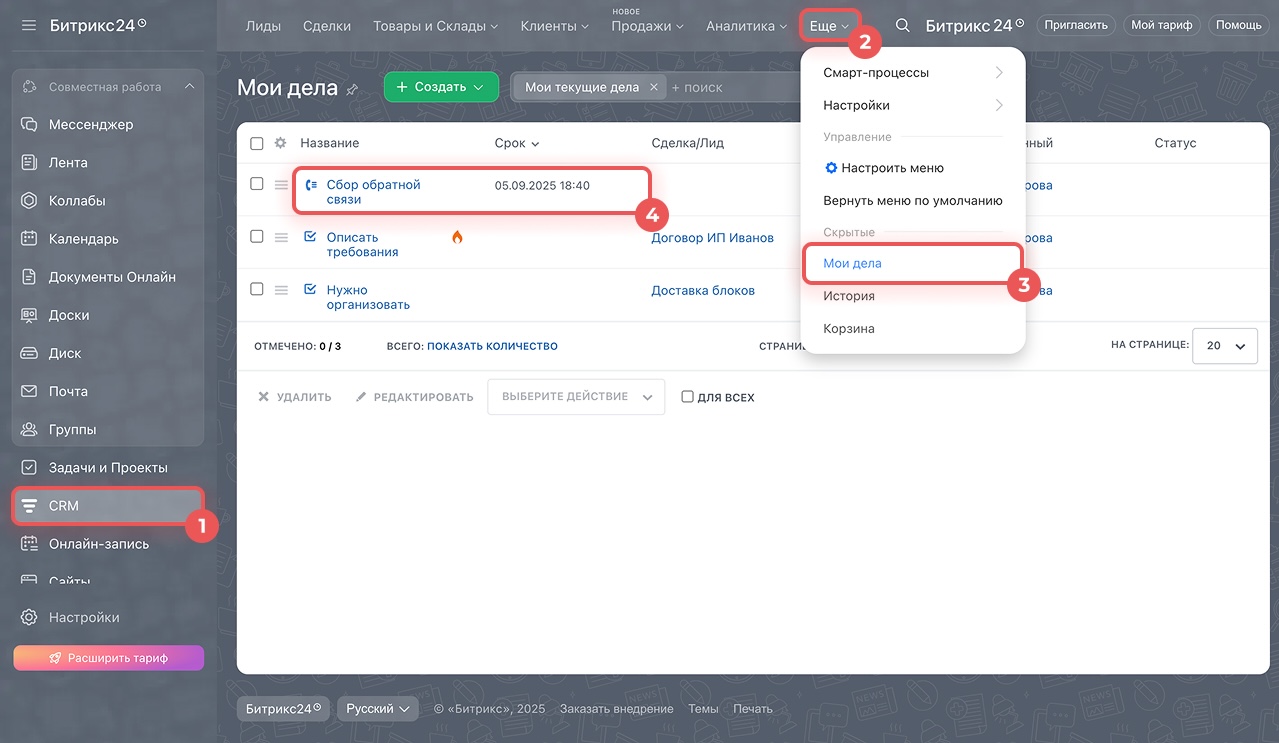Check the Описать требования row checkbox

(x=257, y=237)
